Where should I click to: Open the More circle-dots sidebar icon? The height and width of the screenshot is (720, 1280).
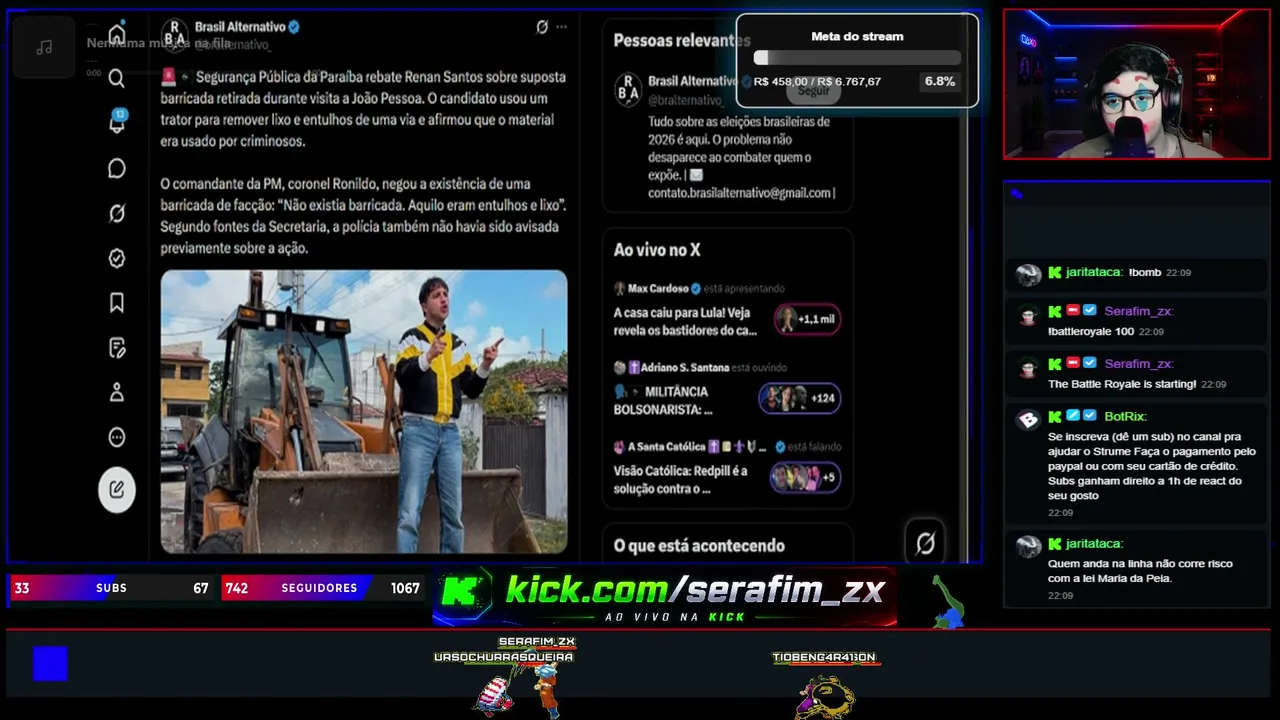117,437
